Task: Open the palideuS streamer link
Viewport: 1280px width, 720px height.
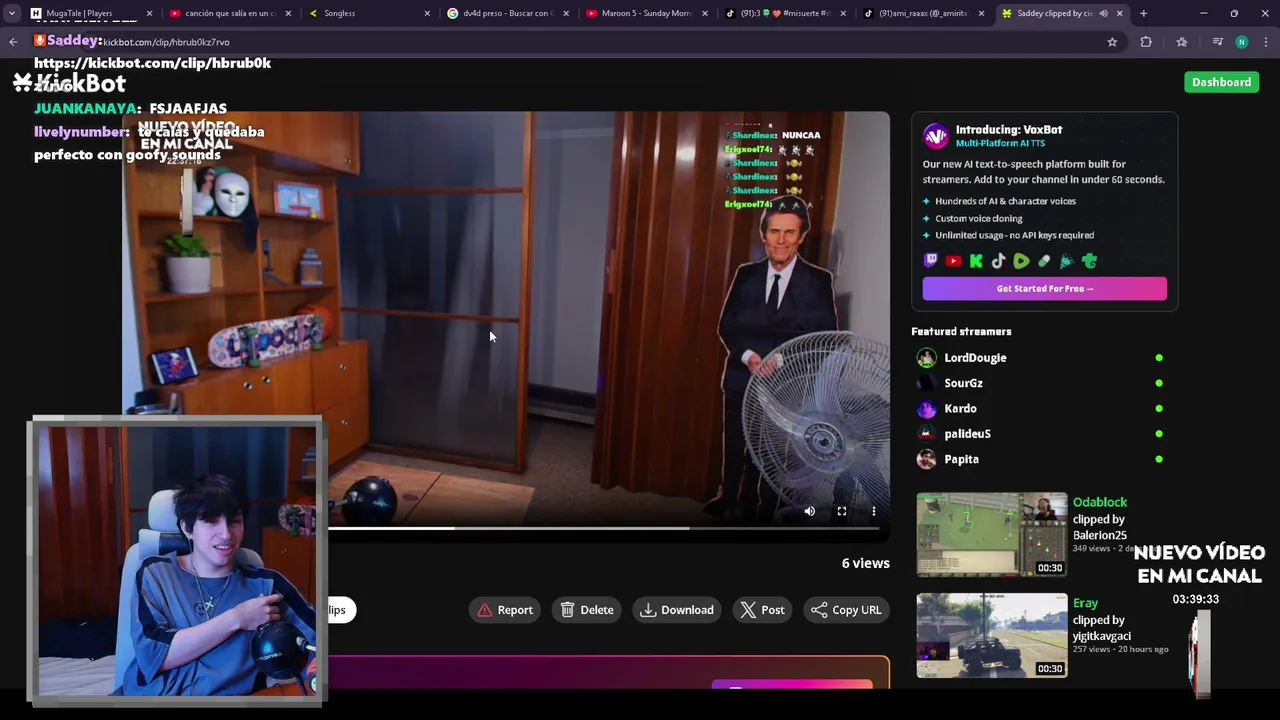Action: point(967,434)
